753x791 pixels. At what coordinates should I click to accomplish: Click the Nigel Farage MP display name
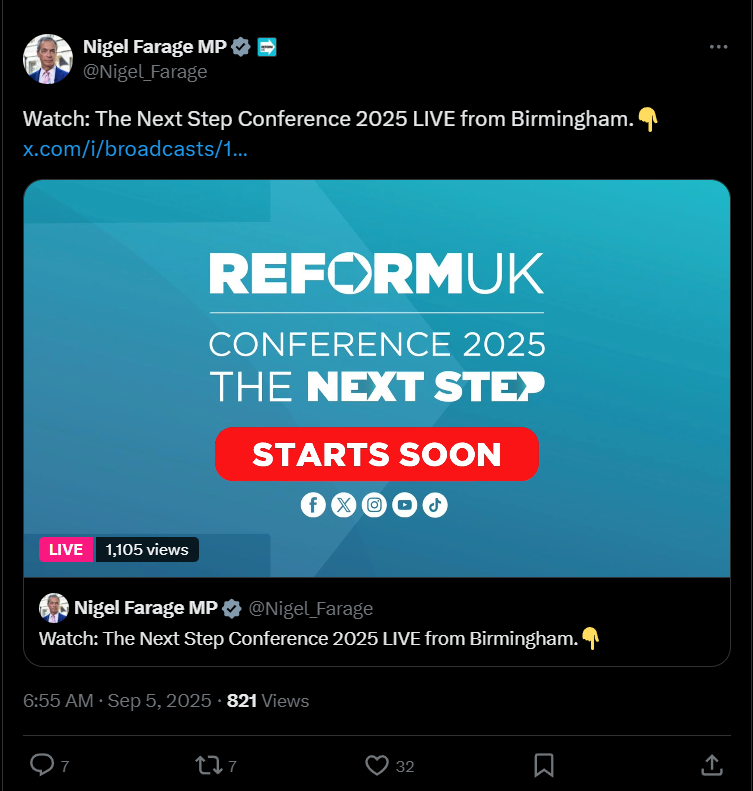click(154, 46)
